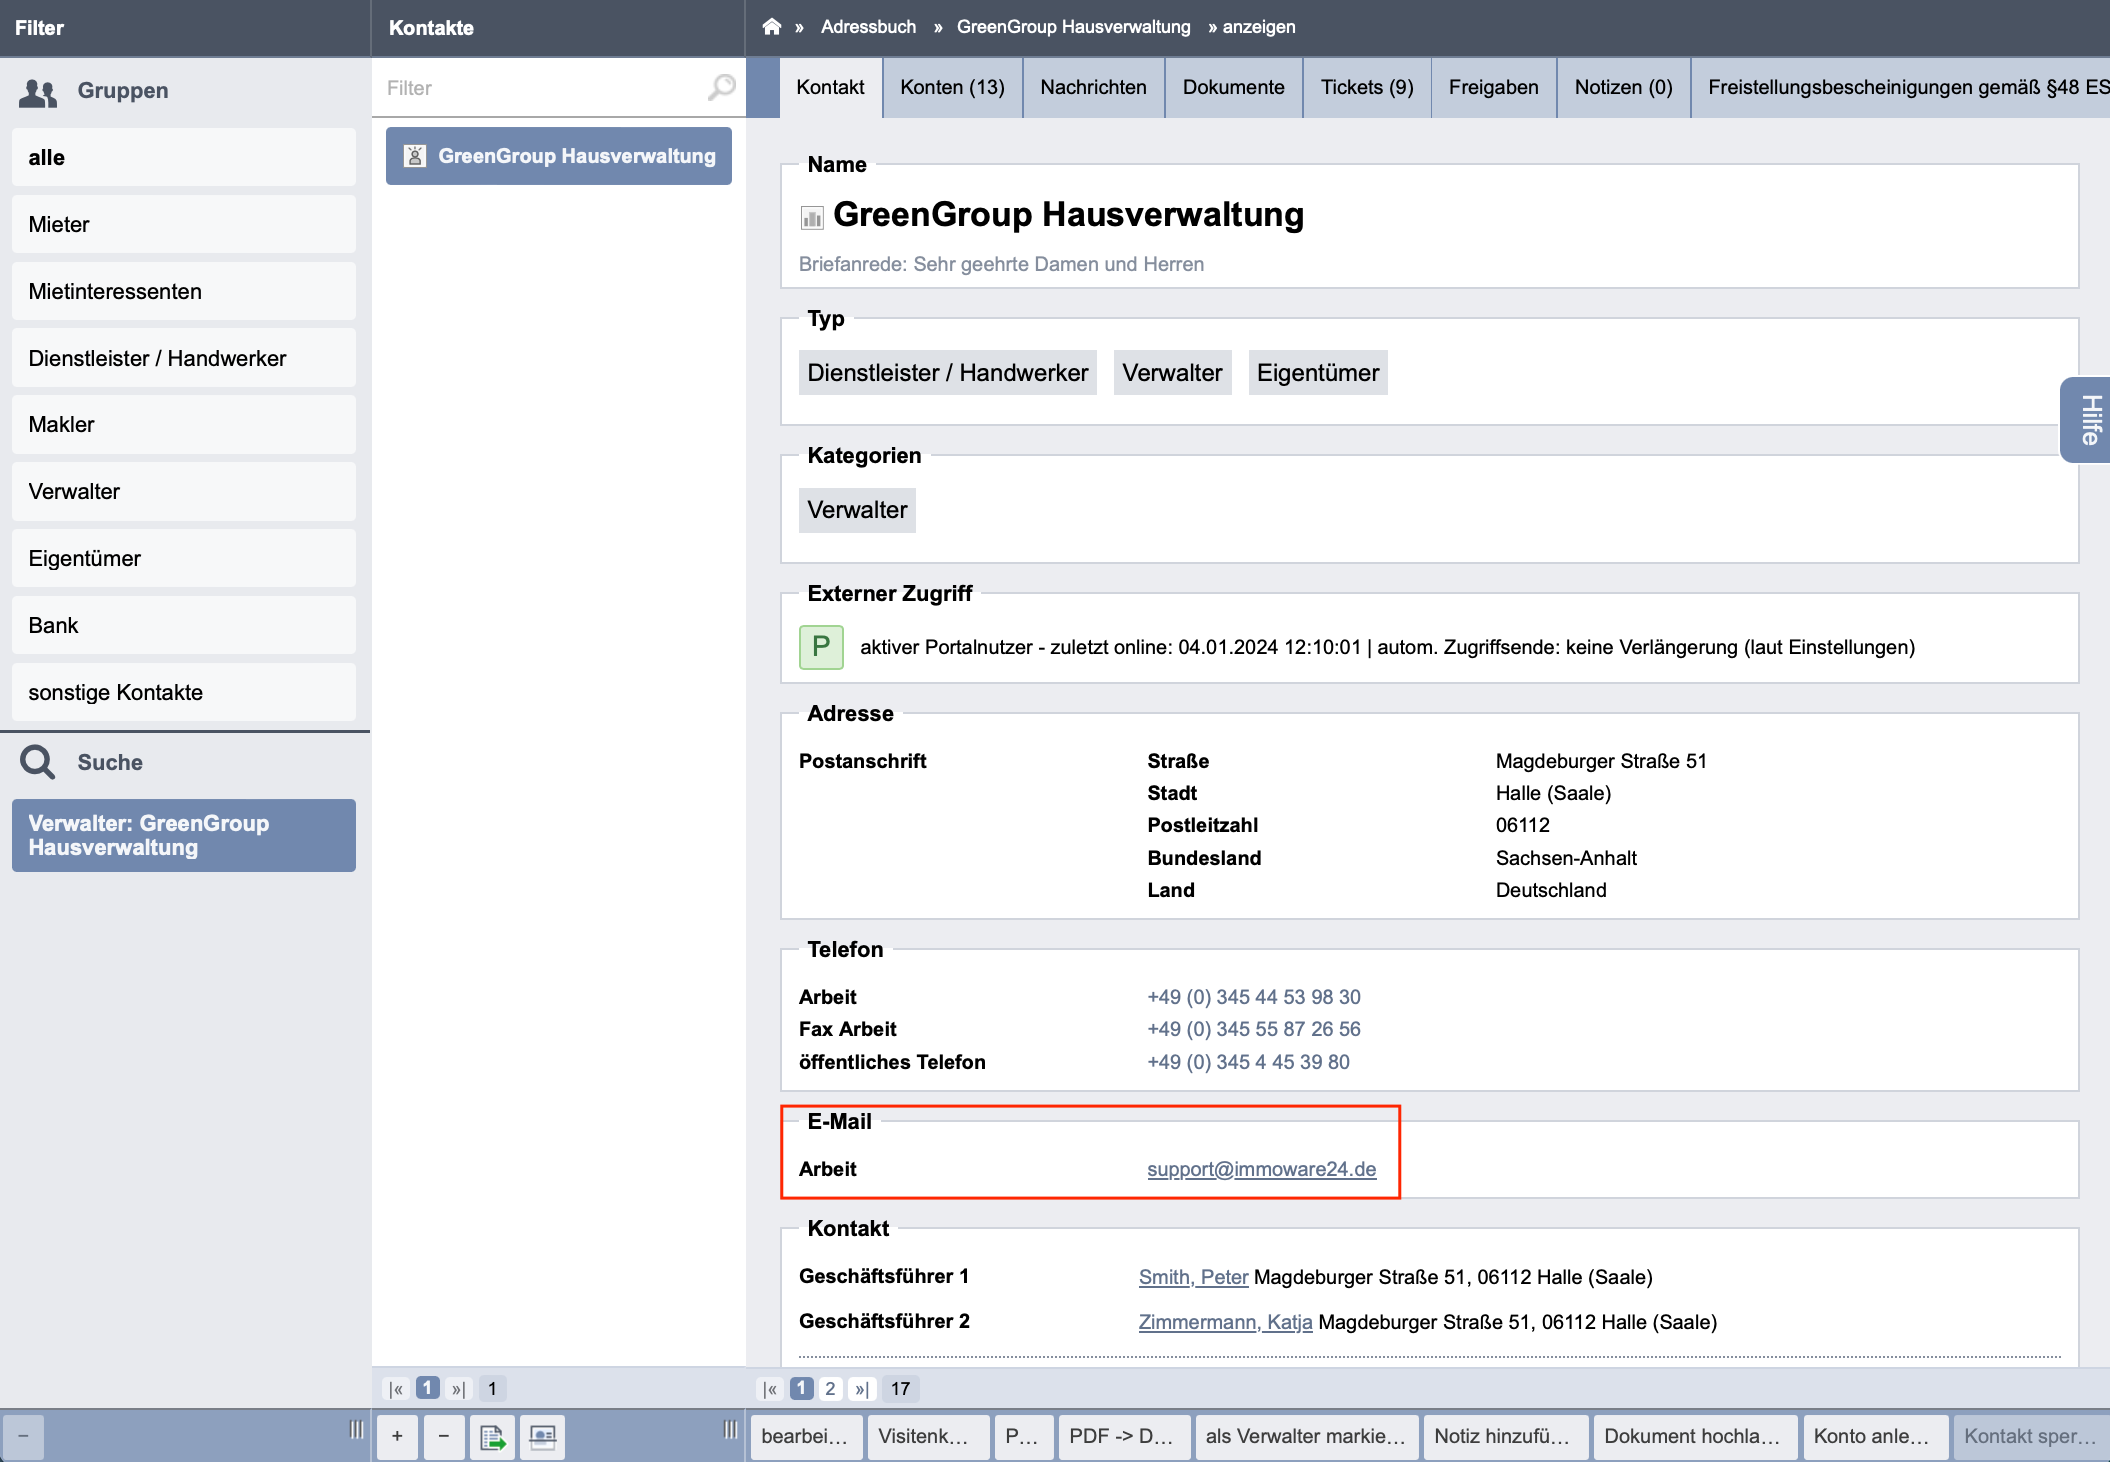The image size is (2110, 1462).
Task: Select the alle group filter
Action: coord(184,157)
